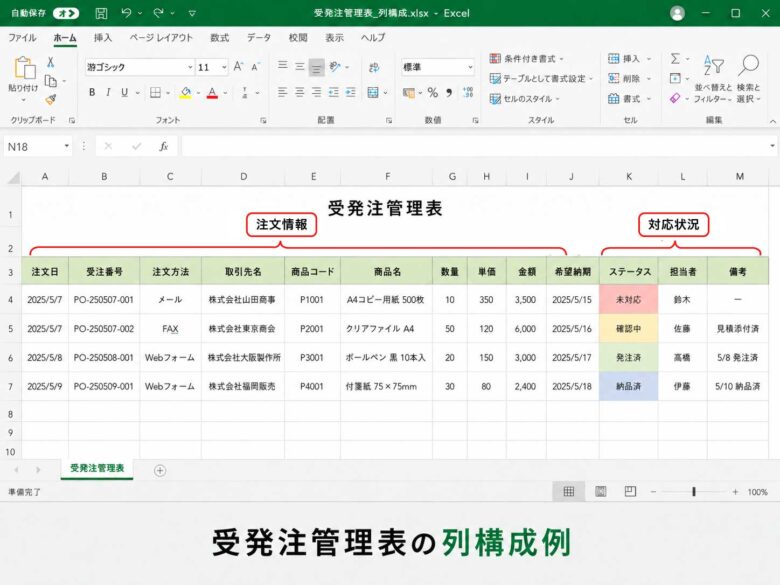Open the 数式 ribbon tab
Viewport: 780px width, 585px height.
(219, 38)
